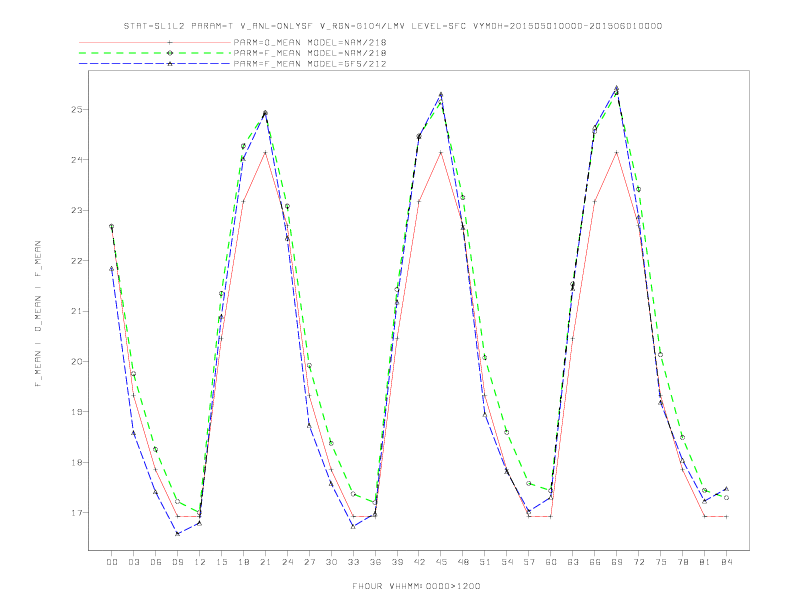This screenshot has width=792, height=612.
Task: Click x-axis tick label 51
Action: point(485,562)
